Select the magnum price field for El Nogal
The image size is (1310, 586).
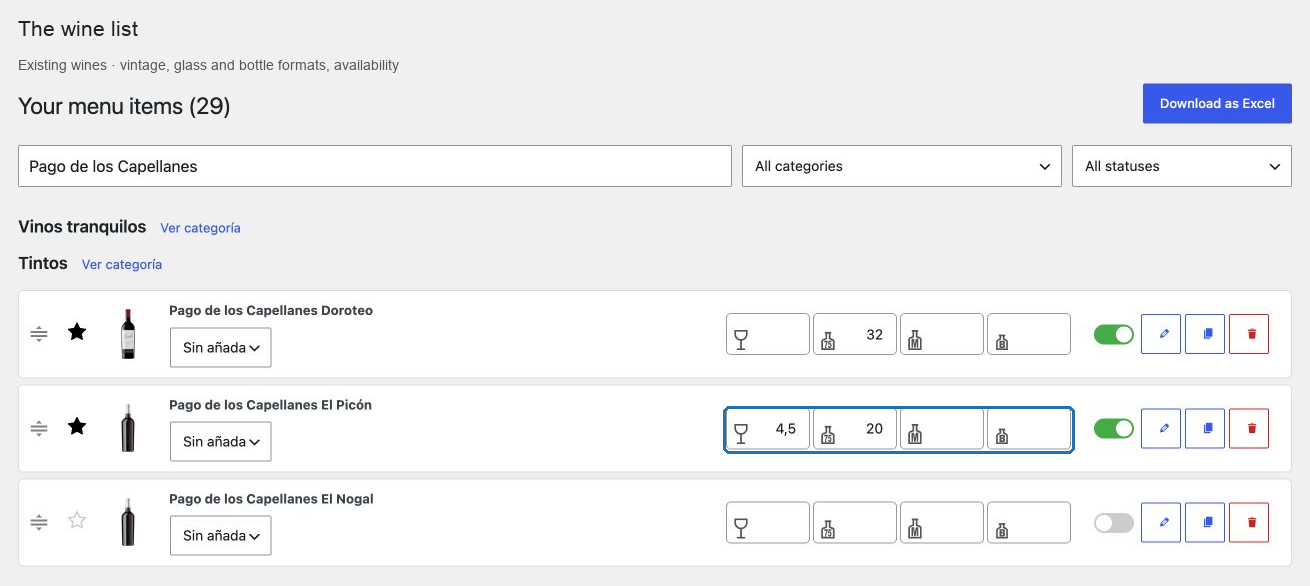tap(942, 523)
